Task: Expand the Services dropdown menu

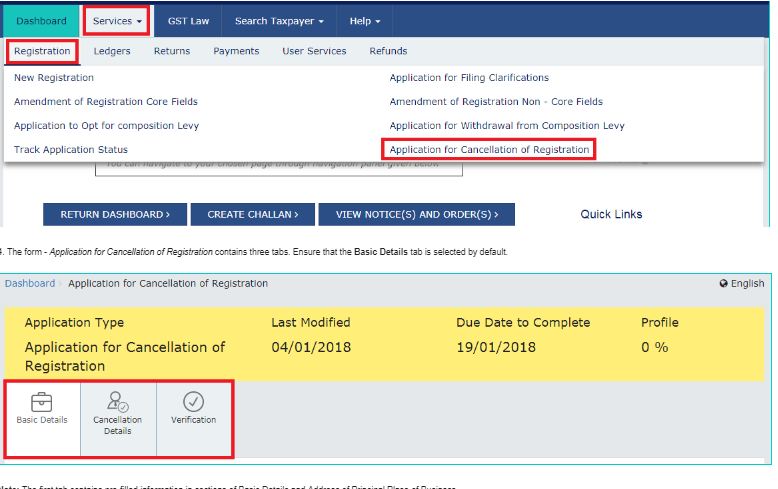Action: 116,21
